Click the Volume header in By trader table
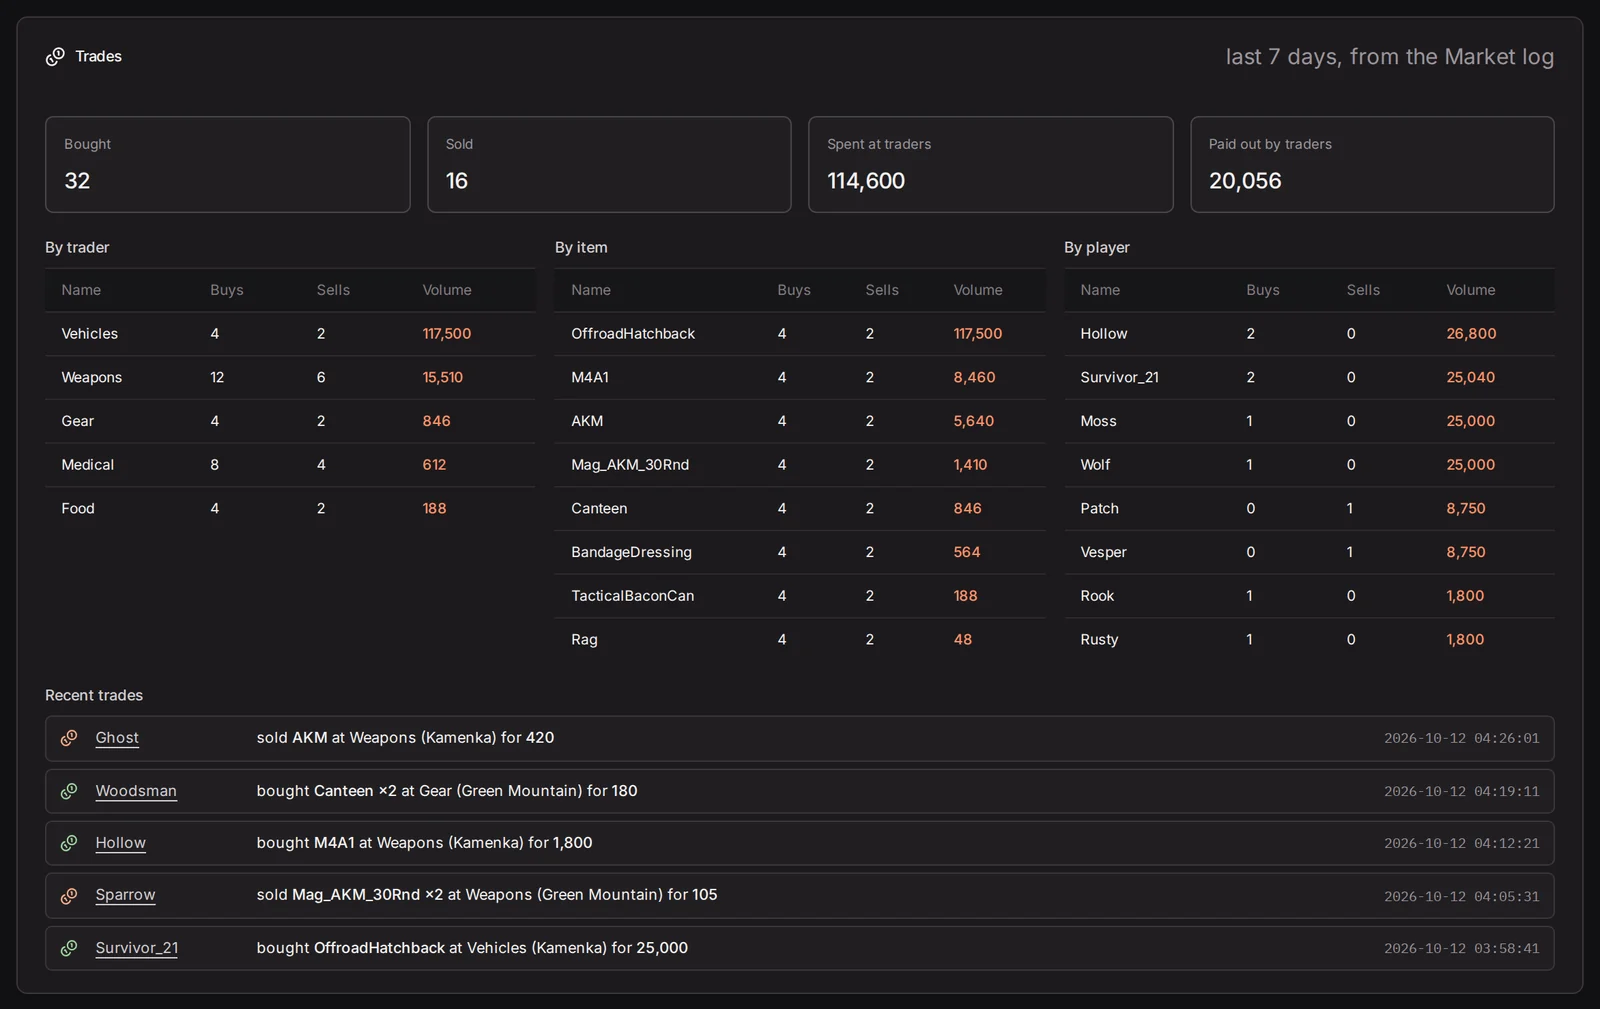This screenshot has height=1009, width=1600. pyautogui.click(x=447, y=290)
